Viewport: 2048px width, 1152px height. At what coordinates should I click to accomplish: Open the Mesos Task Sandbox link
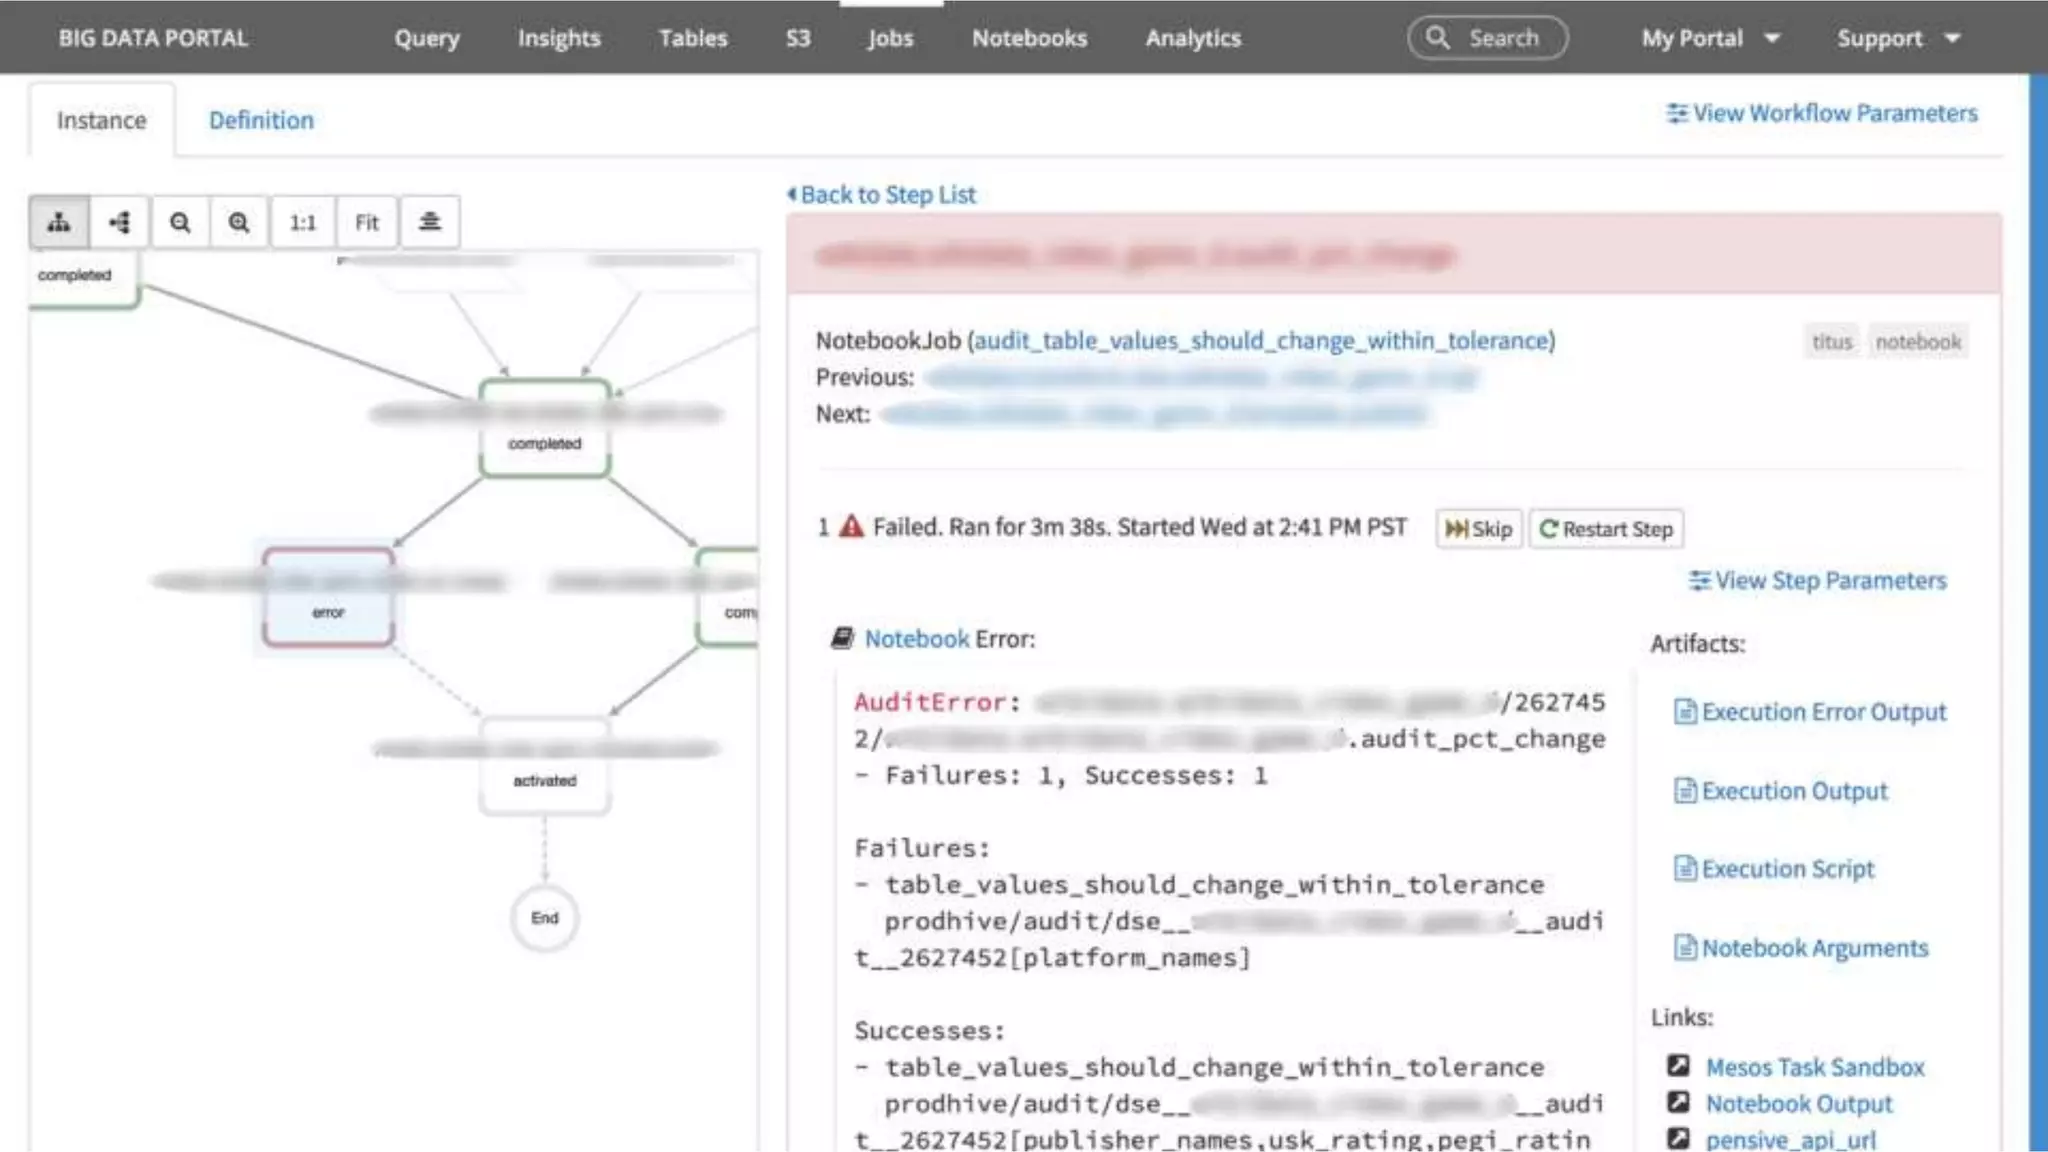[1814, 1067]
